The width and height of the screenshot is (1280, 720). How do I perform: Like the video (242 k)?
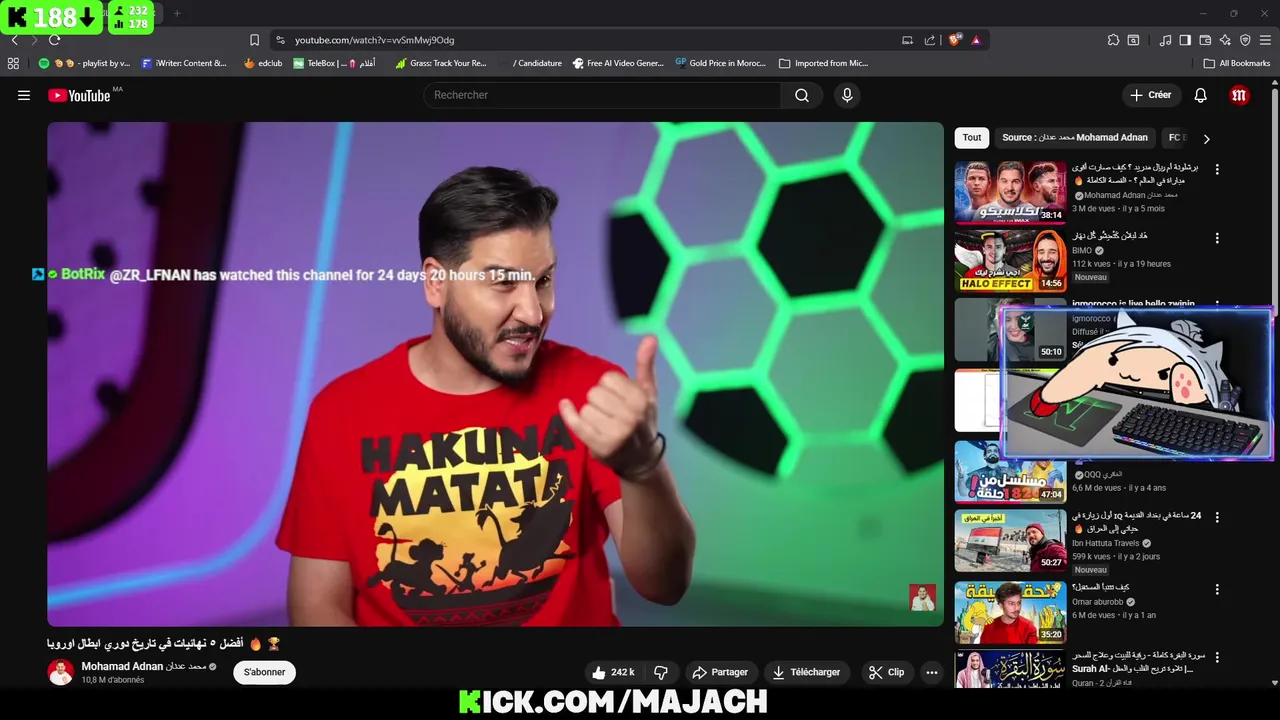(614, 672)
